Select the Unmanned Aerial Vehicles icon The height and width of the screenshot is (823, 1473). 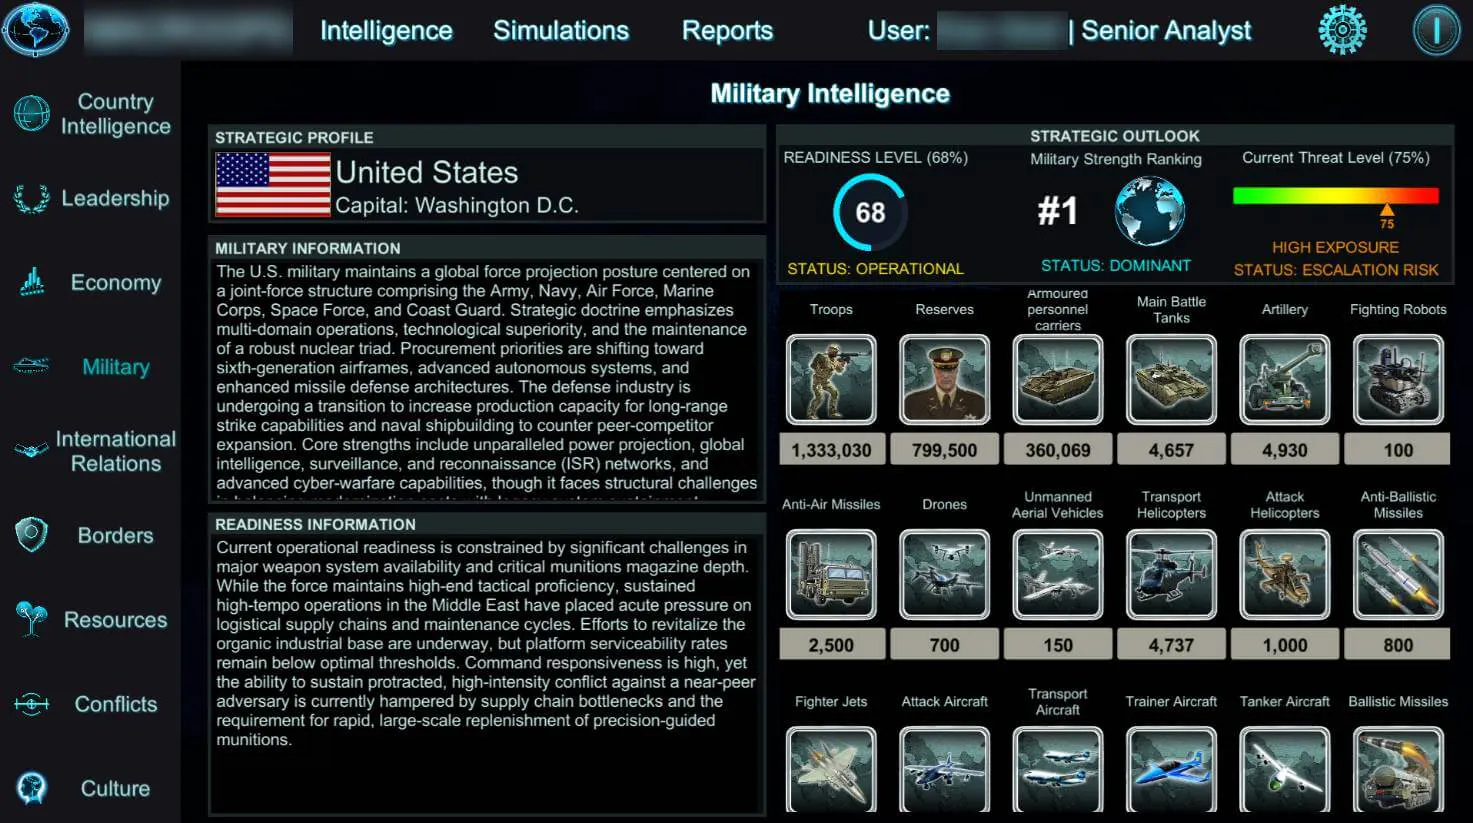pos(1058,575)
